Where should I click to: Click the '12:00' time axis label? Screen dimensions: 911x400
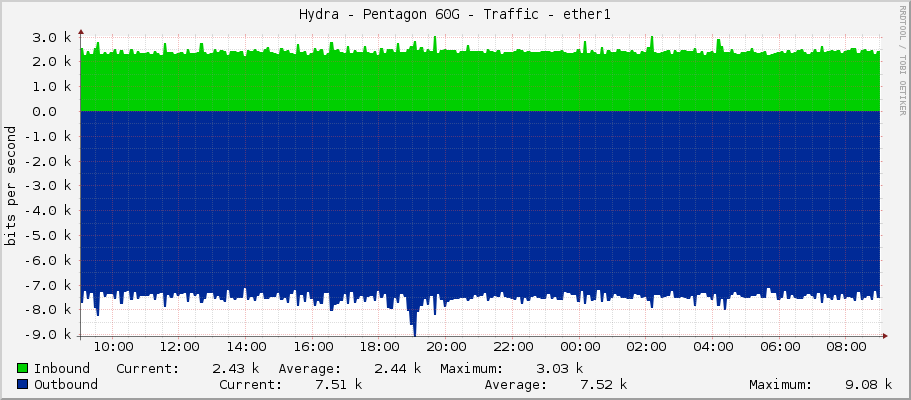(x=180, y=347)
